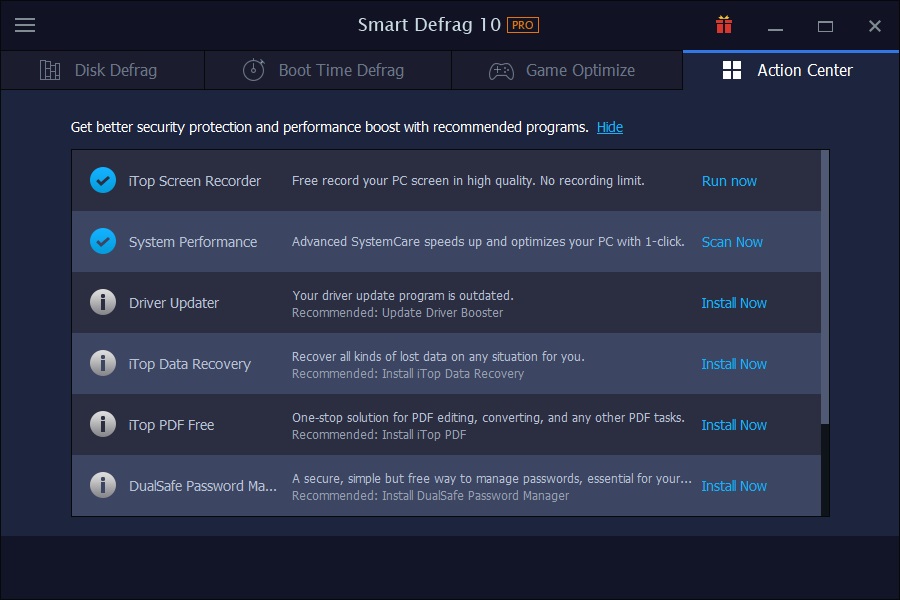Image resolution: width=900 pixels, height=600 pixels.
Task: Click the Game Optimize gamepad icon
Action: tap(501, 71)
